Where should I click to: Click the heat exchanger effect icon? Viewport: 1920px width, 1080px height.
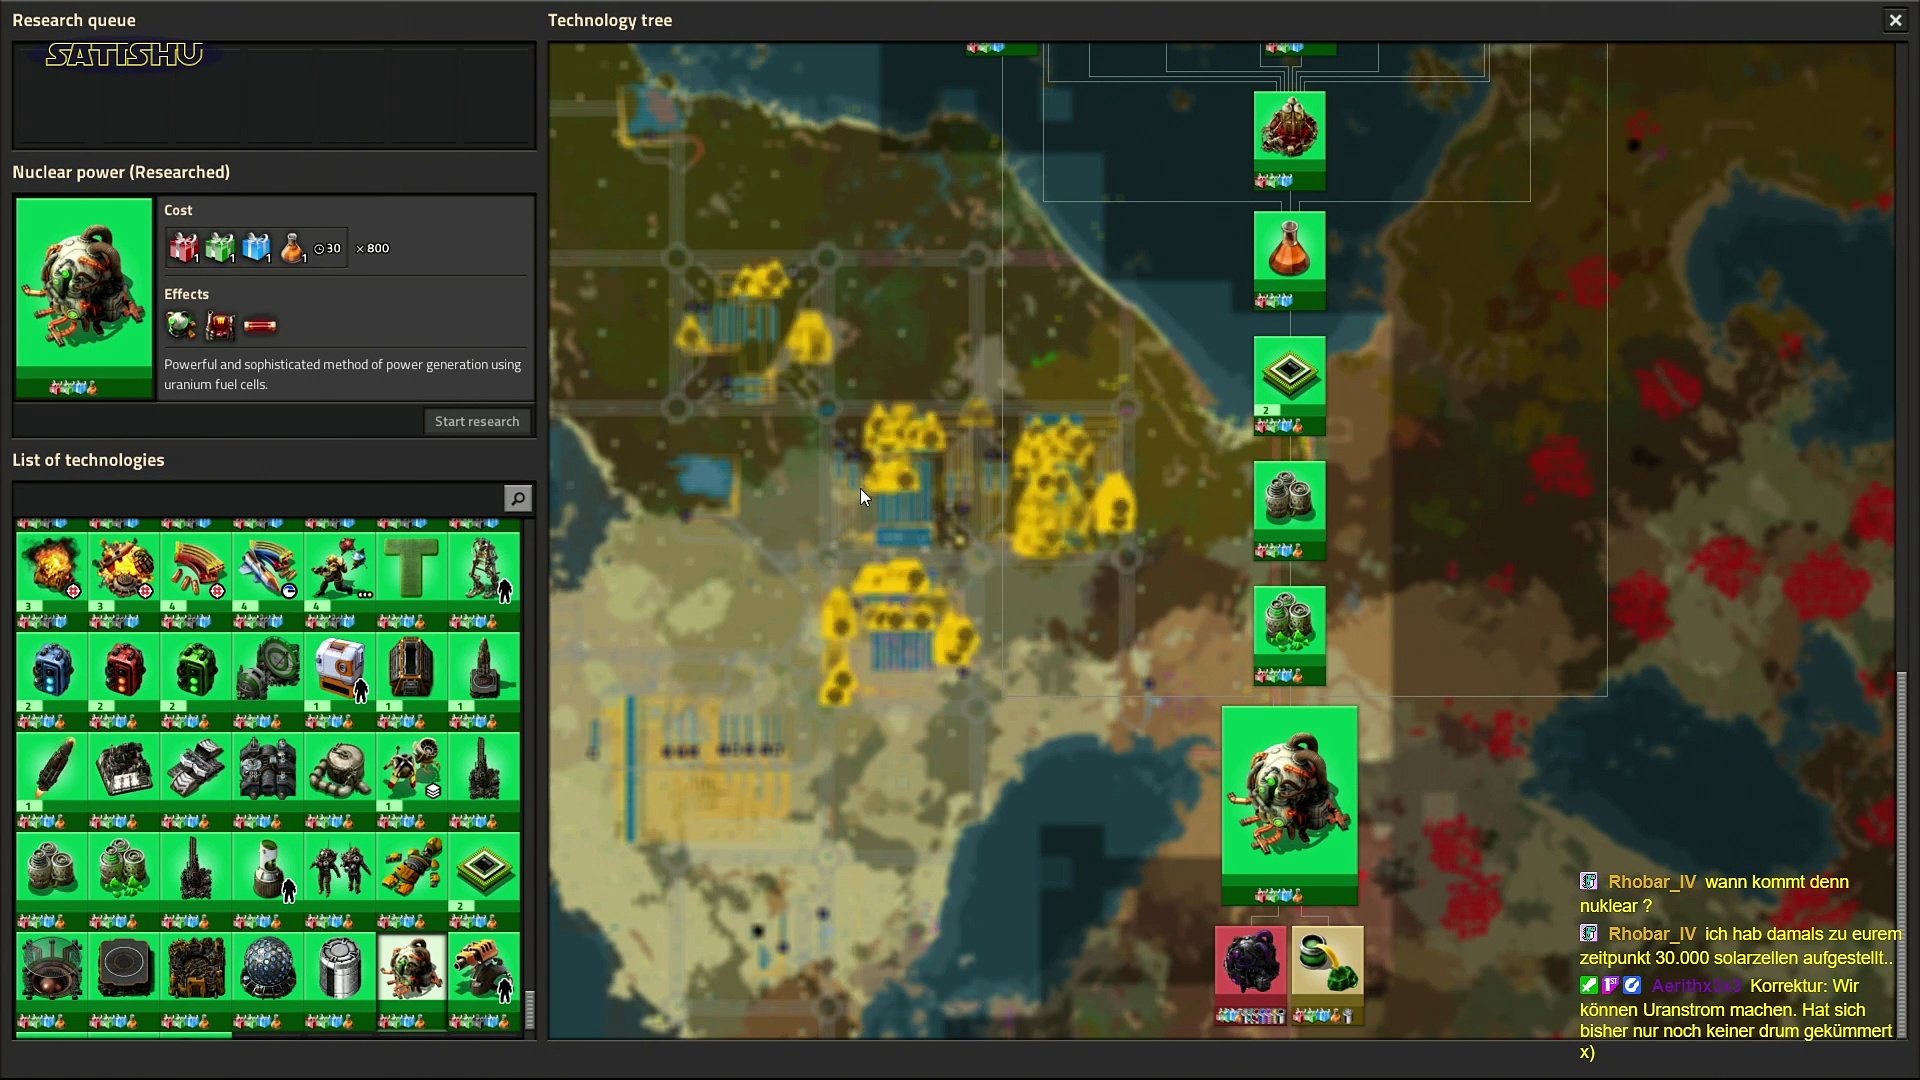tap(220, 325)
